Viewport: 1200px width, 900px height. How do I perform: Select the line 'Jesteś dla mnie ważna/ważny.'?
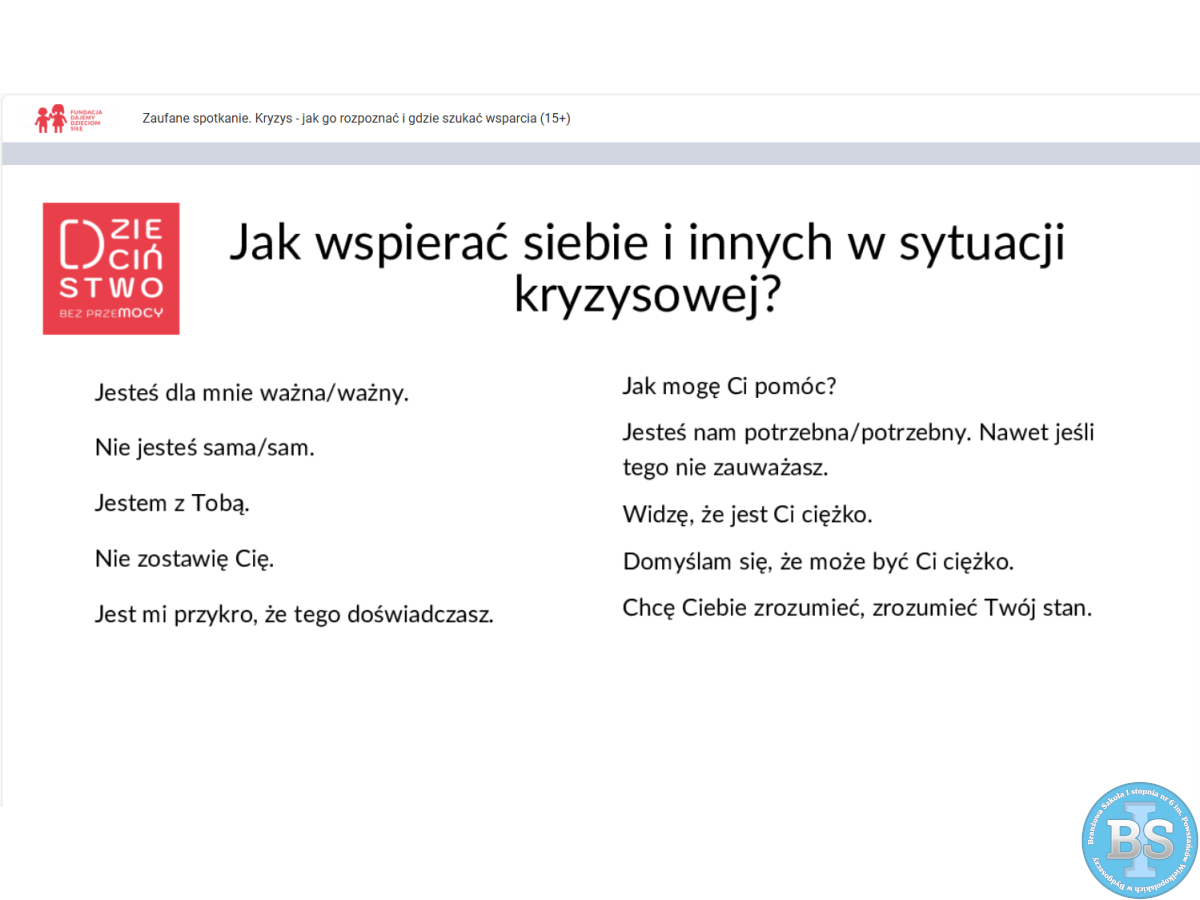252,392
